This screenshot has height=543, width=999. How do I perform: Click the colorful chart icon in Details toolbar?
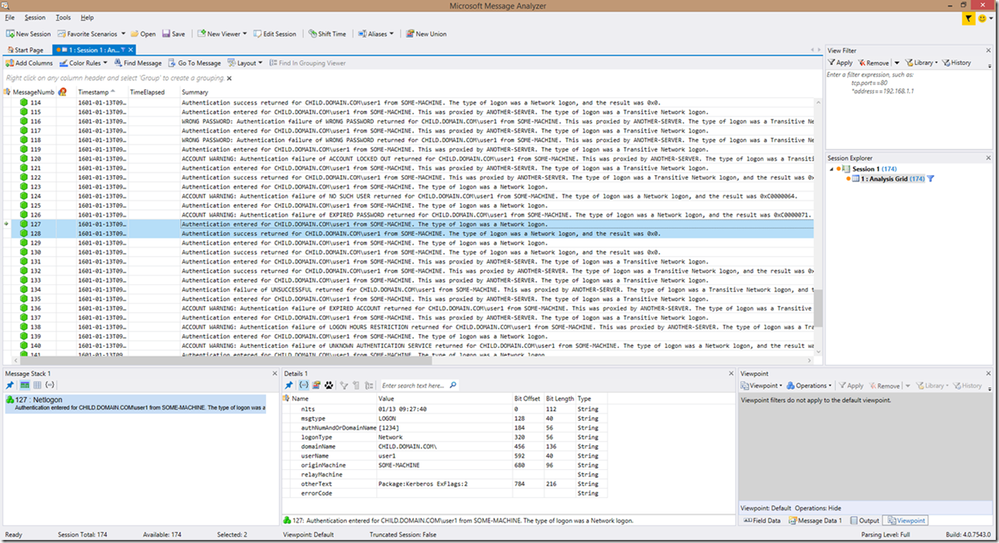click(x=316, y=385)
